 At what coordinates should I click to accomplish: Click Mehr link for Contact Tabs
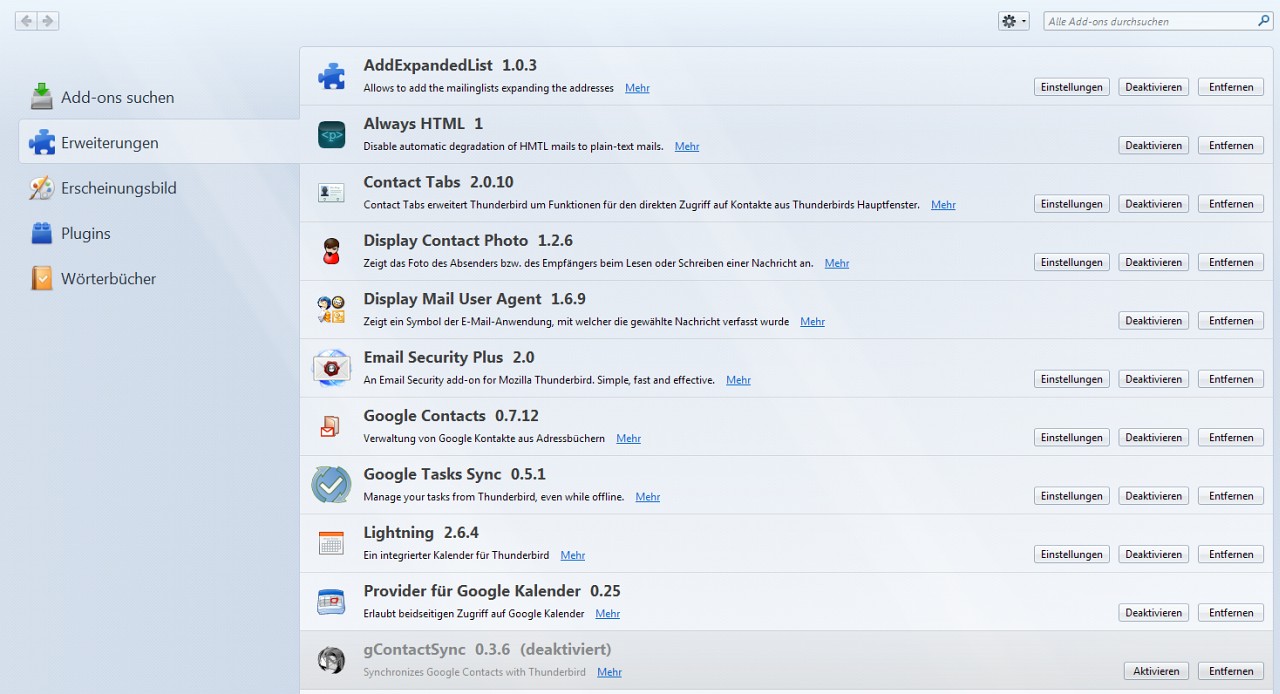point(943,205)
